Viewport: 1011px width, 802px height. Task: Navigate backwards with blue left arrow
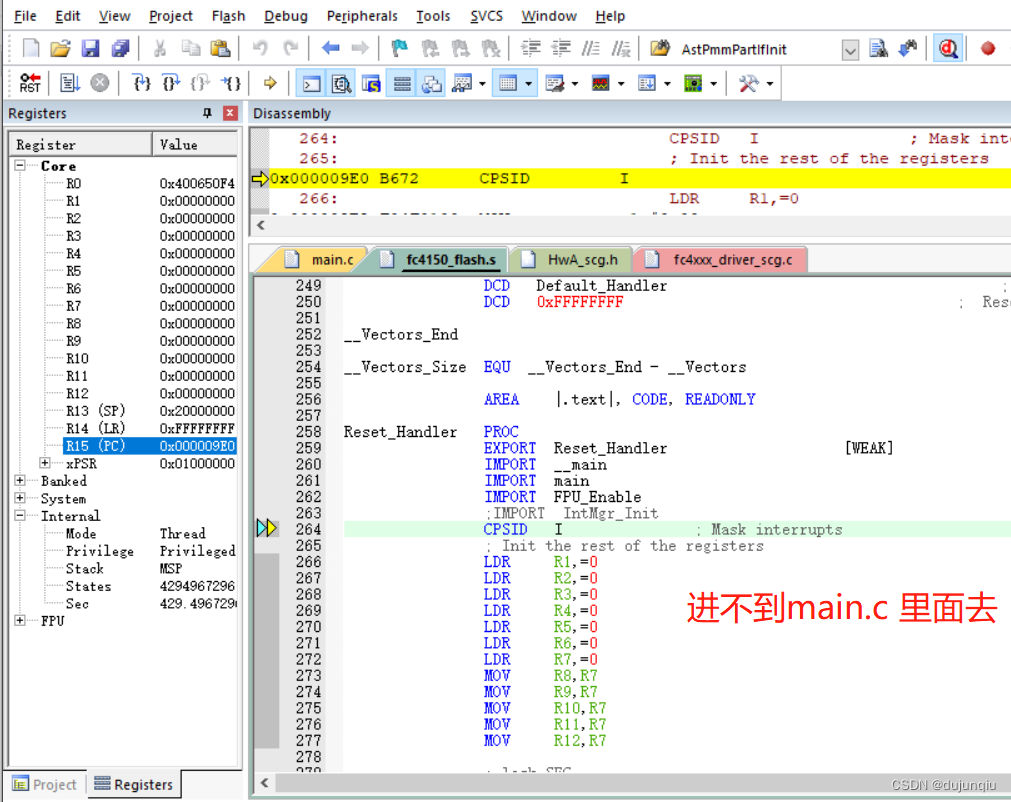(331, 48)
